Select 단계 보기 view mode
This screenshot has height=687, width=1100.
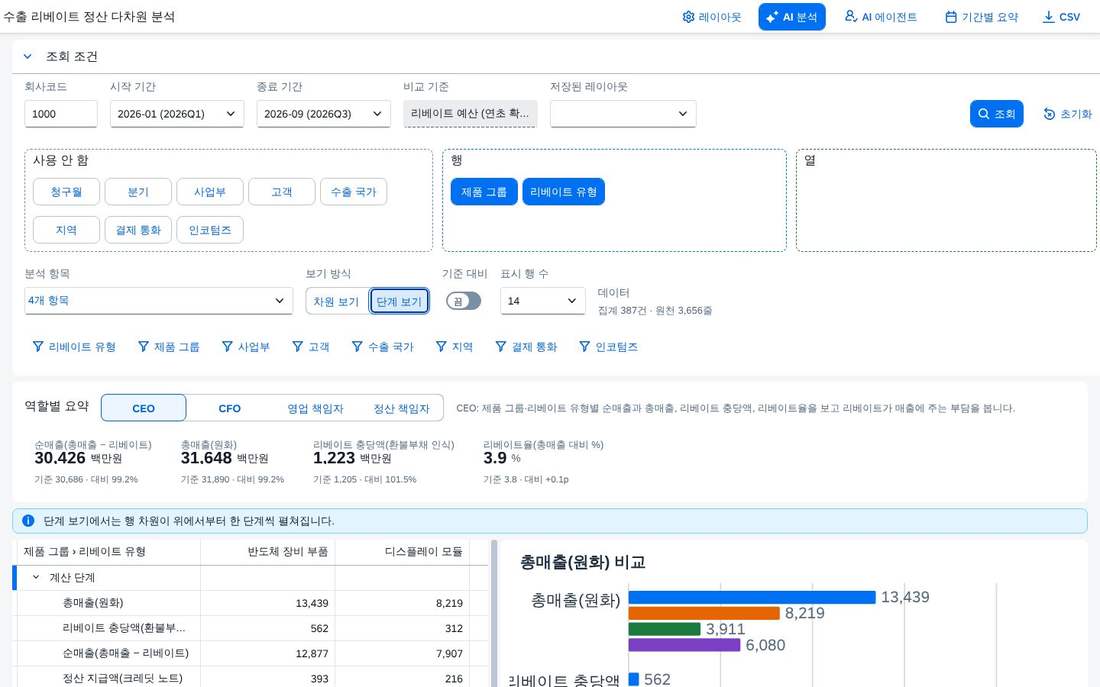(399, 301)
